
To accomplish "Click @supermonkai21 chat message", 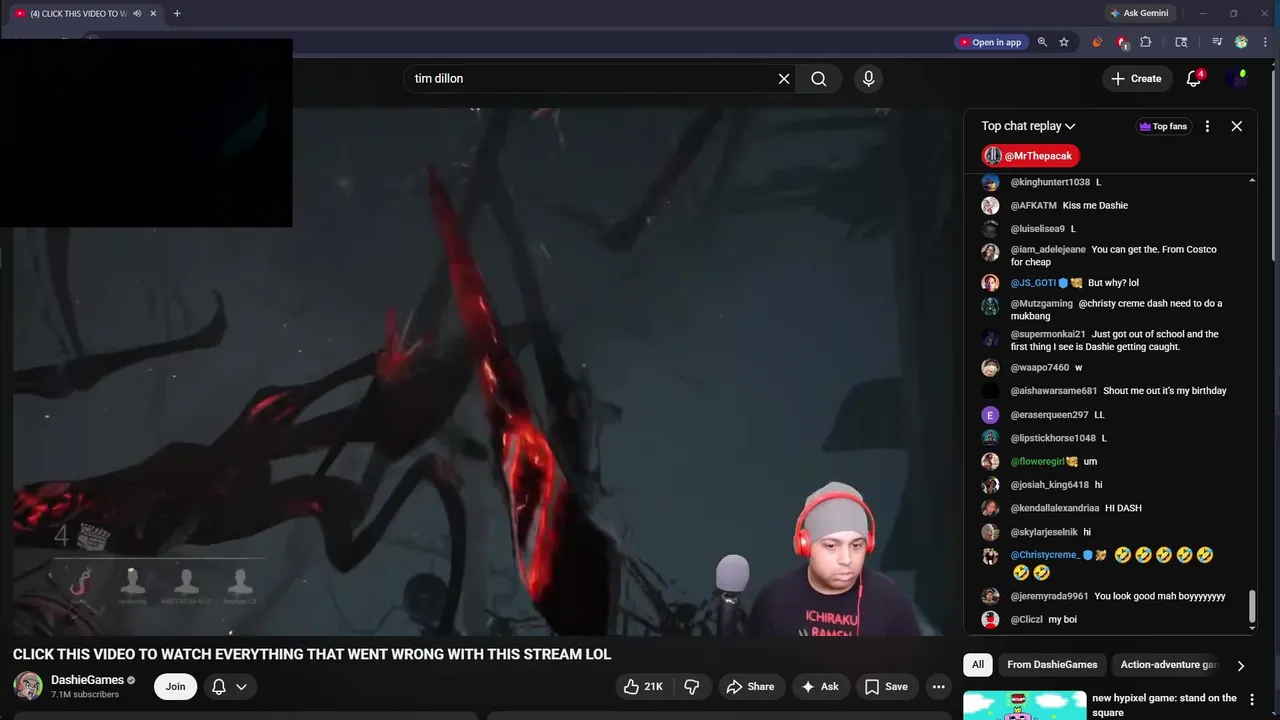I will (x=1114, y=340).
